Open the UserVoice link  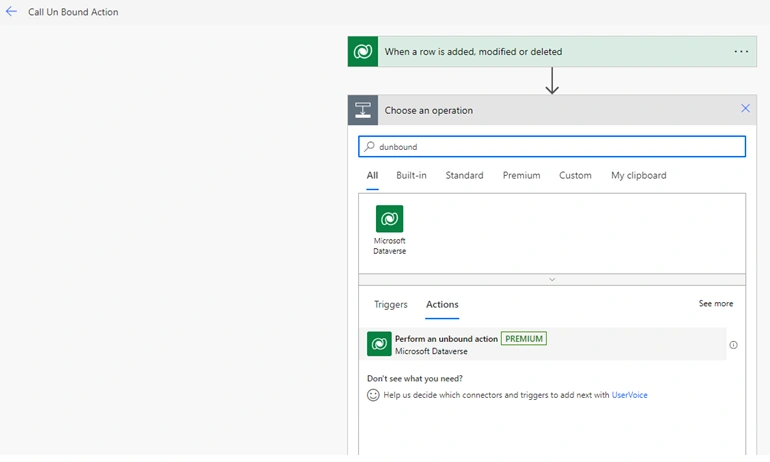click(630, 395)
